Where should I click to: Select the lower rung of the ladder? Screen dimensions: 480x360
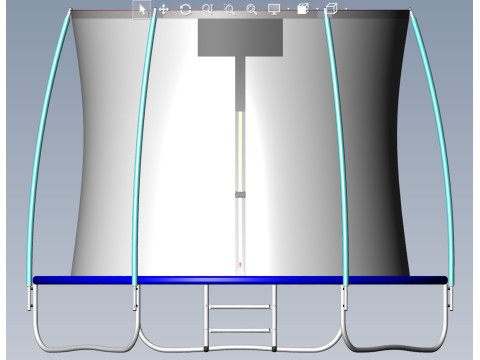(240, 331)
